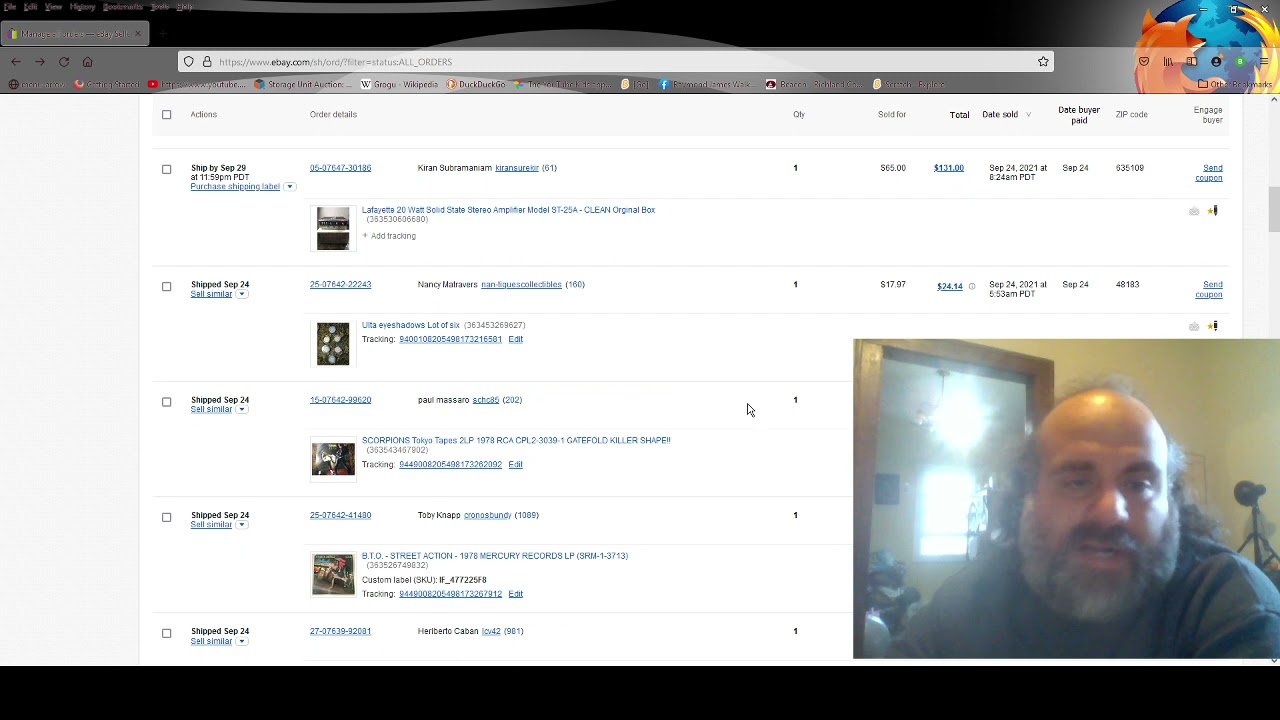Open the Help menu
This screenshot has height=720, width=1280.
click(185, 7)
